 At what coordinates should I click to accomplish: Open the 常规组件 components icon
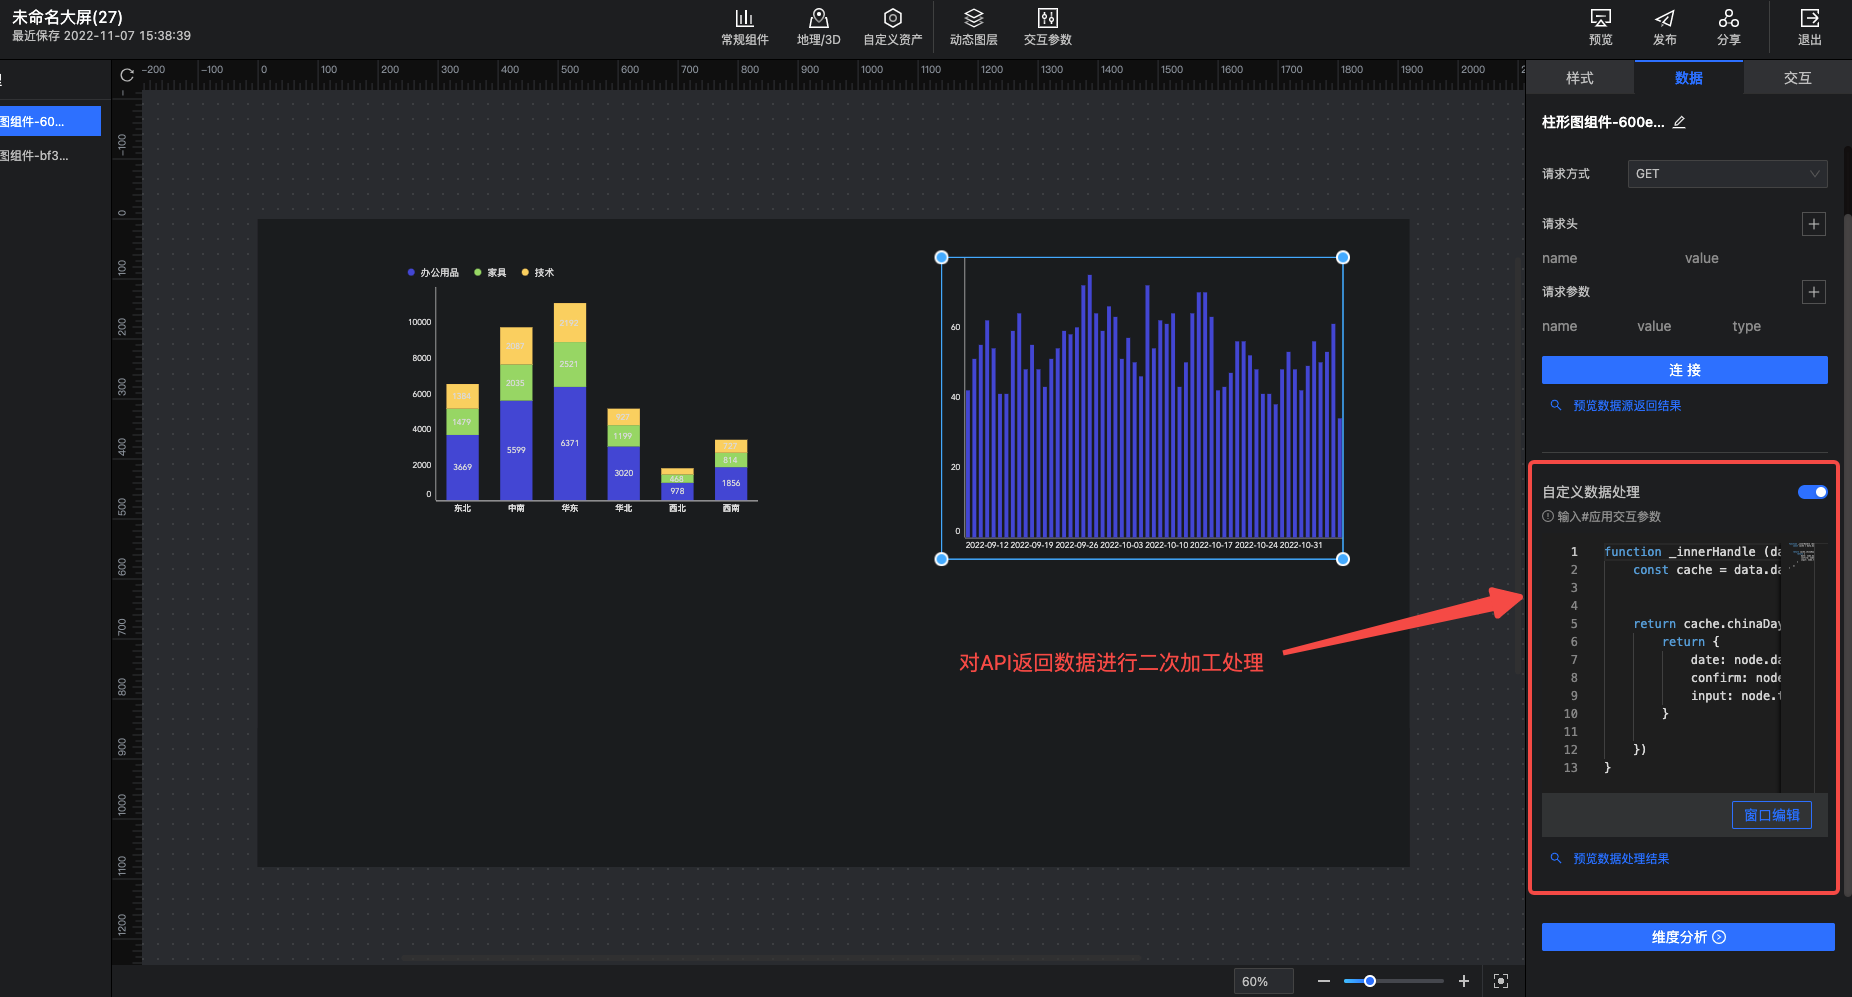tap(744, 19)
